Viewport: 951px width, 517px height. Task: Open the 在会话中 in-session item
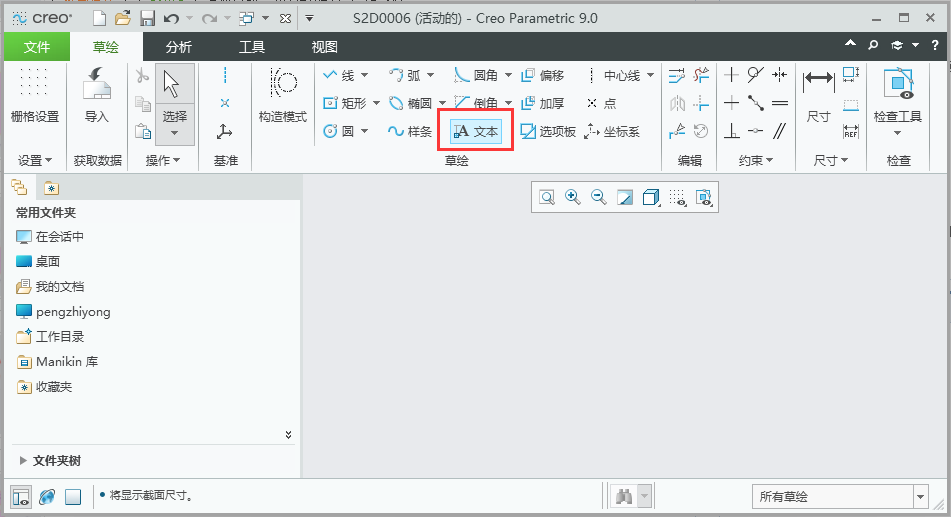(x=50, y=237)
